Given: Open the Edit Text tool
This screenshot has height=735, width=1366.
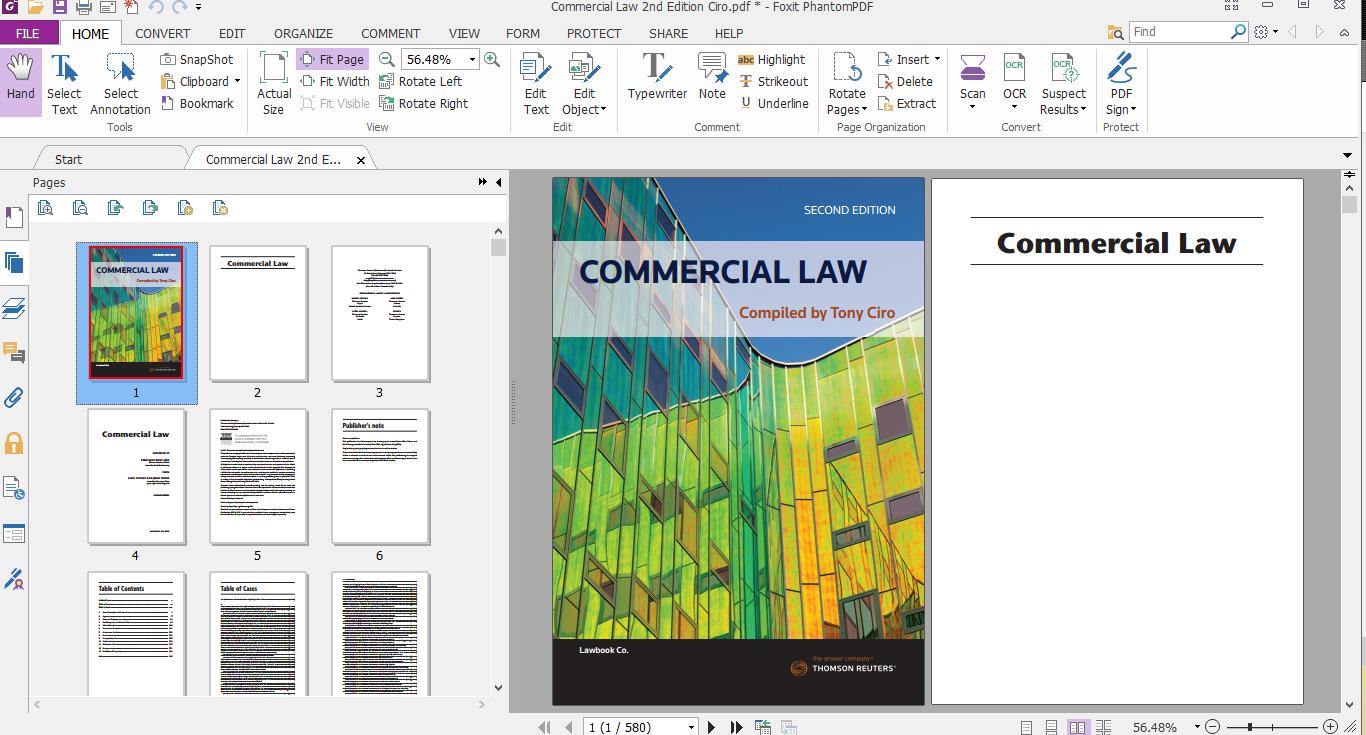Looking at the screenshot, I should [536, 84].
